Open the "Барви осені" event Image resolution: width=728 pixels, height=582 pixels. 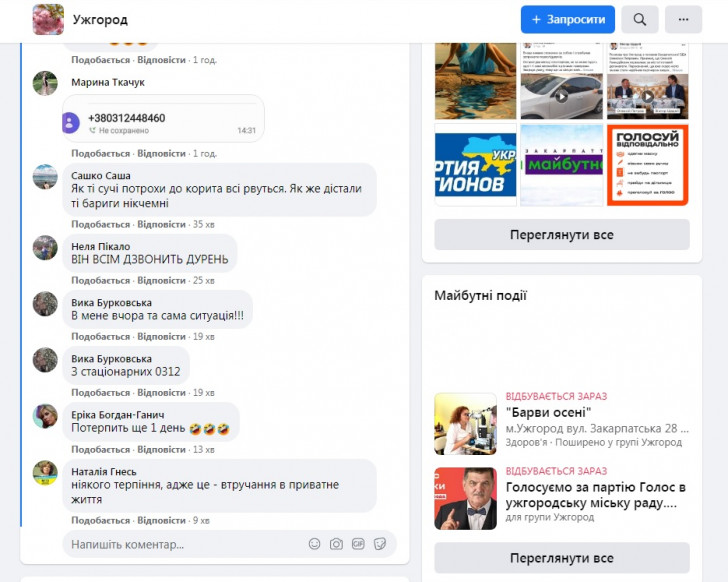coord(548,412)
